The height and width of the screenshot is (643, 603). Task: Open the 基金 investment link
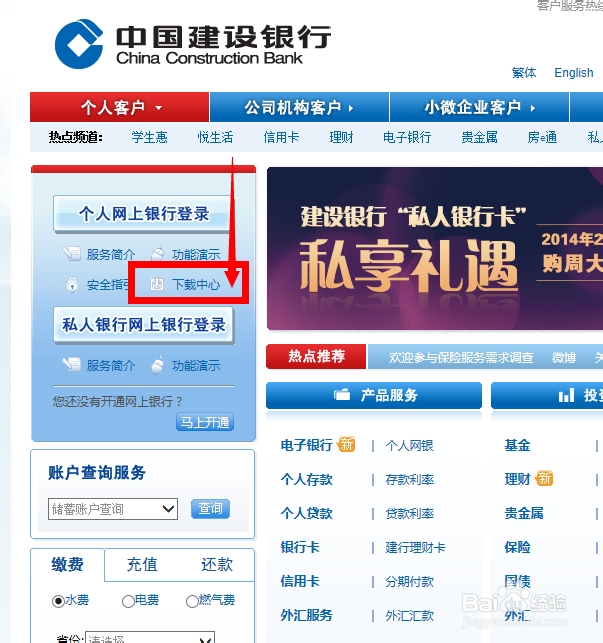517,445
